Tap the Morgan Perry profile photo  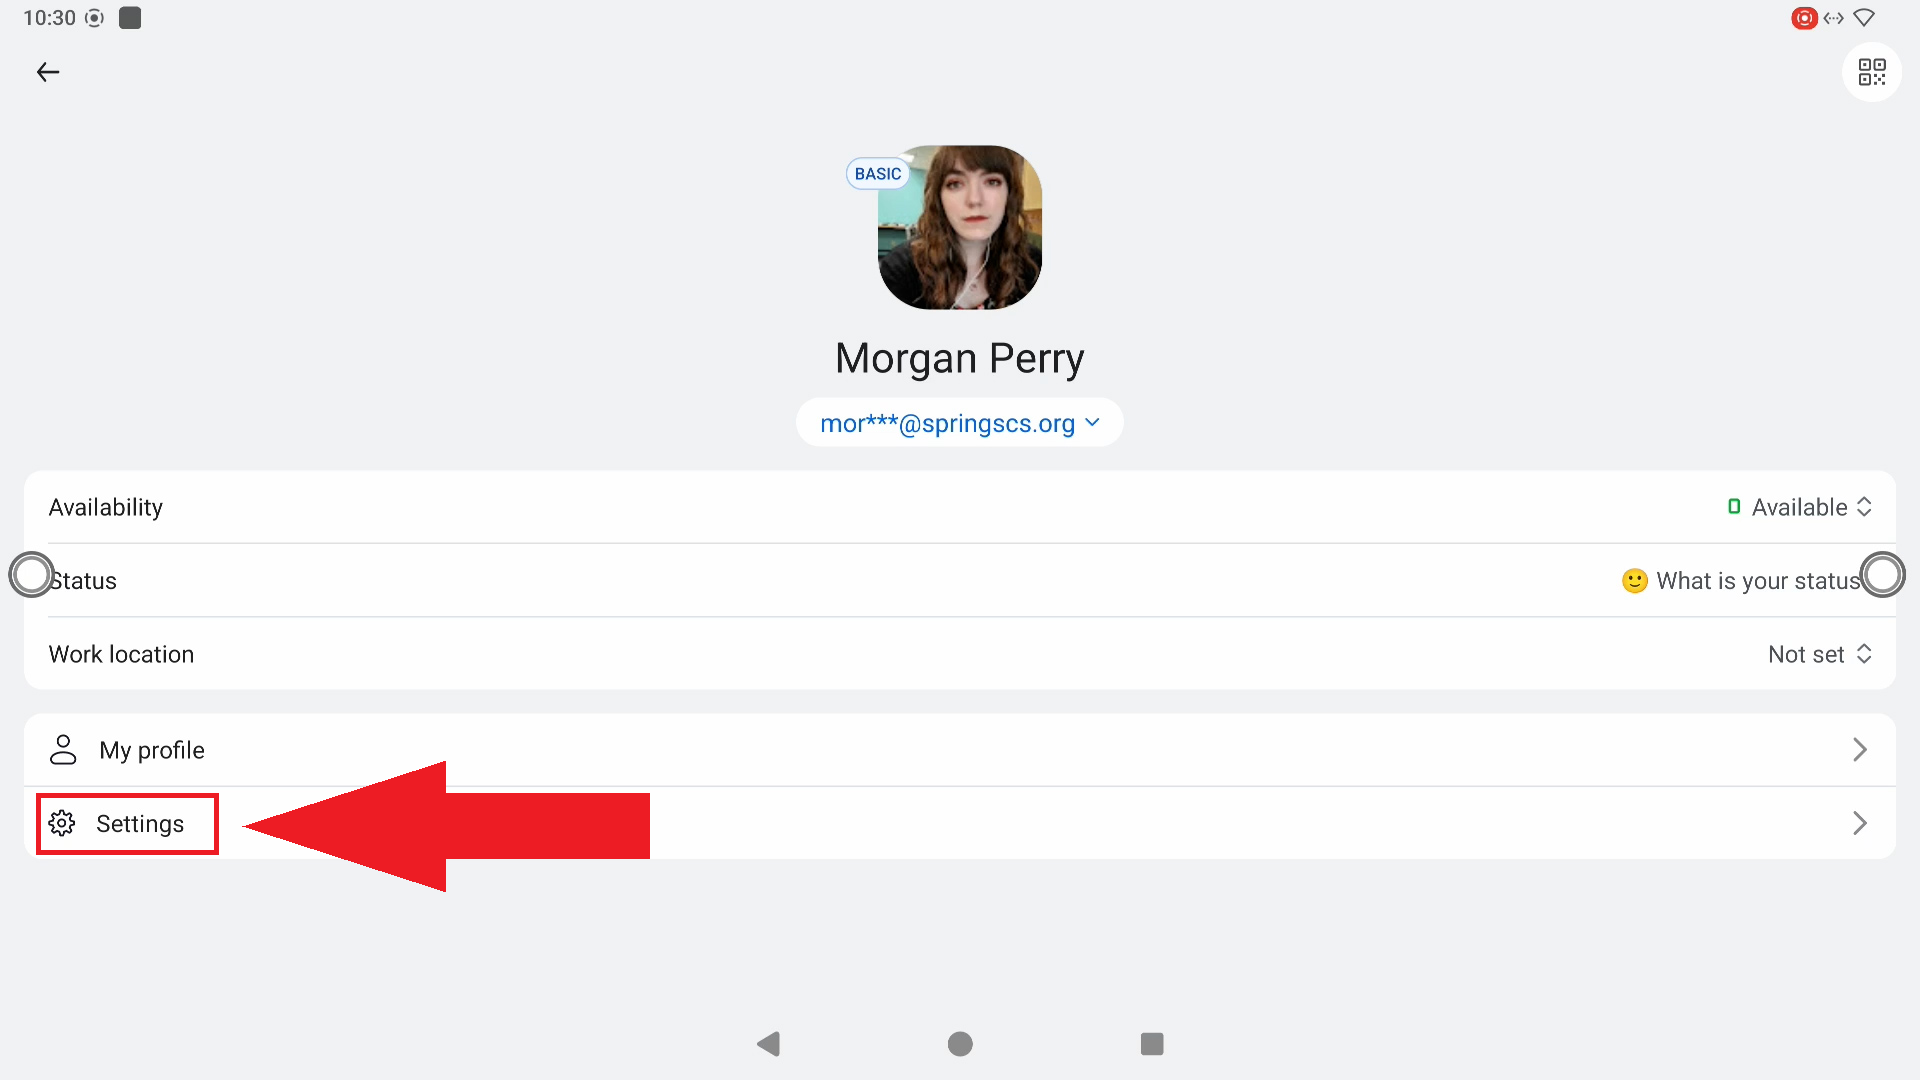(x=960, y=228)
